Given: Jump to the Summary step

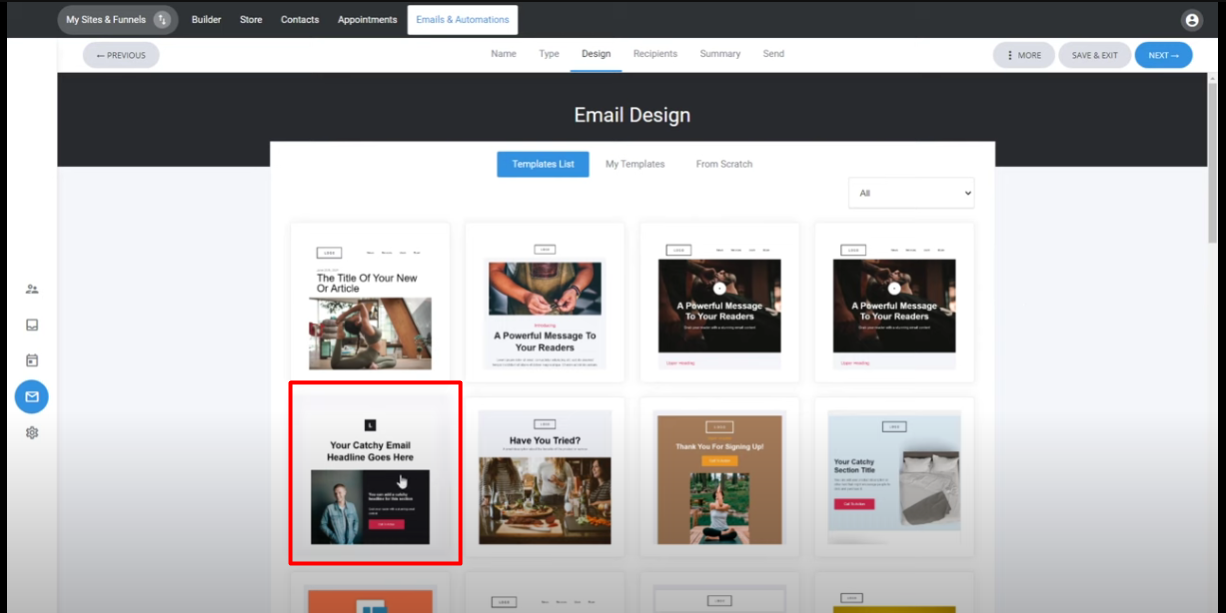Looking at the screenshot, I should point(720,54).
